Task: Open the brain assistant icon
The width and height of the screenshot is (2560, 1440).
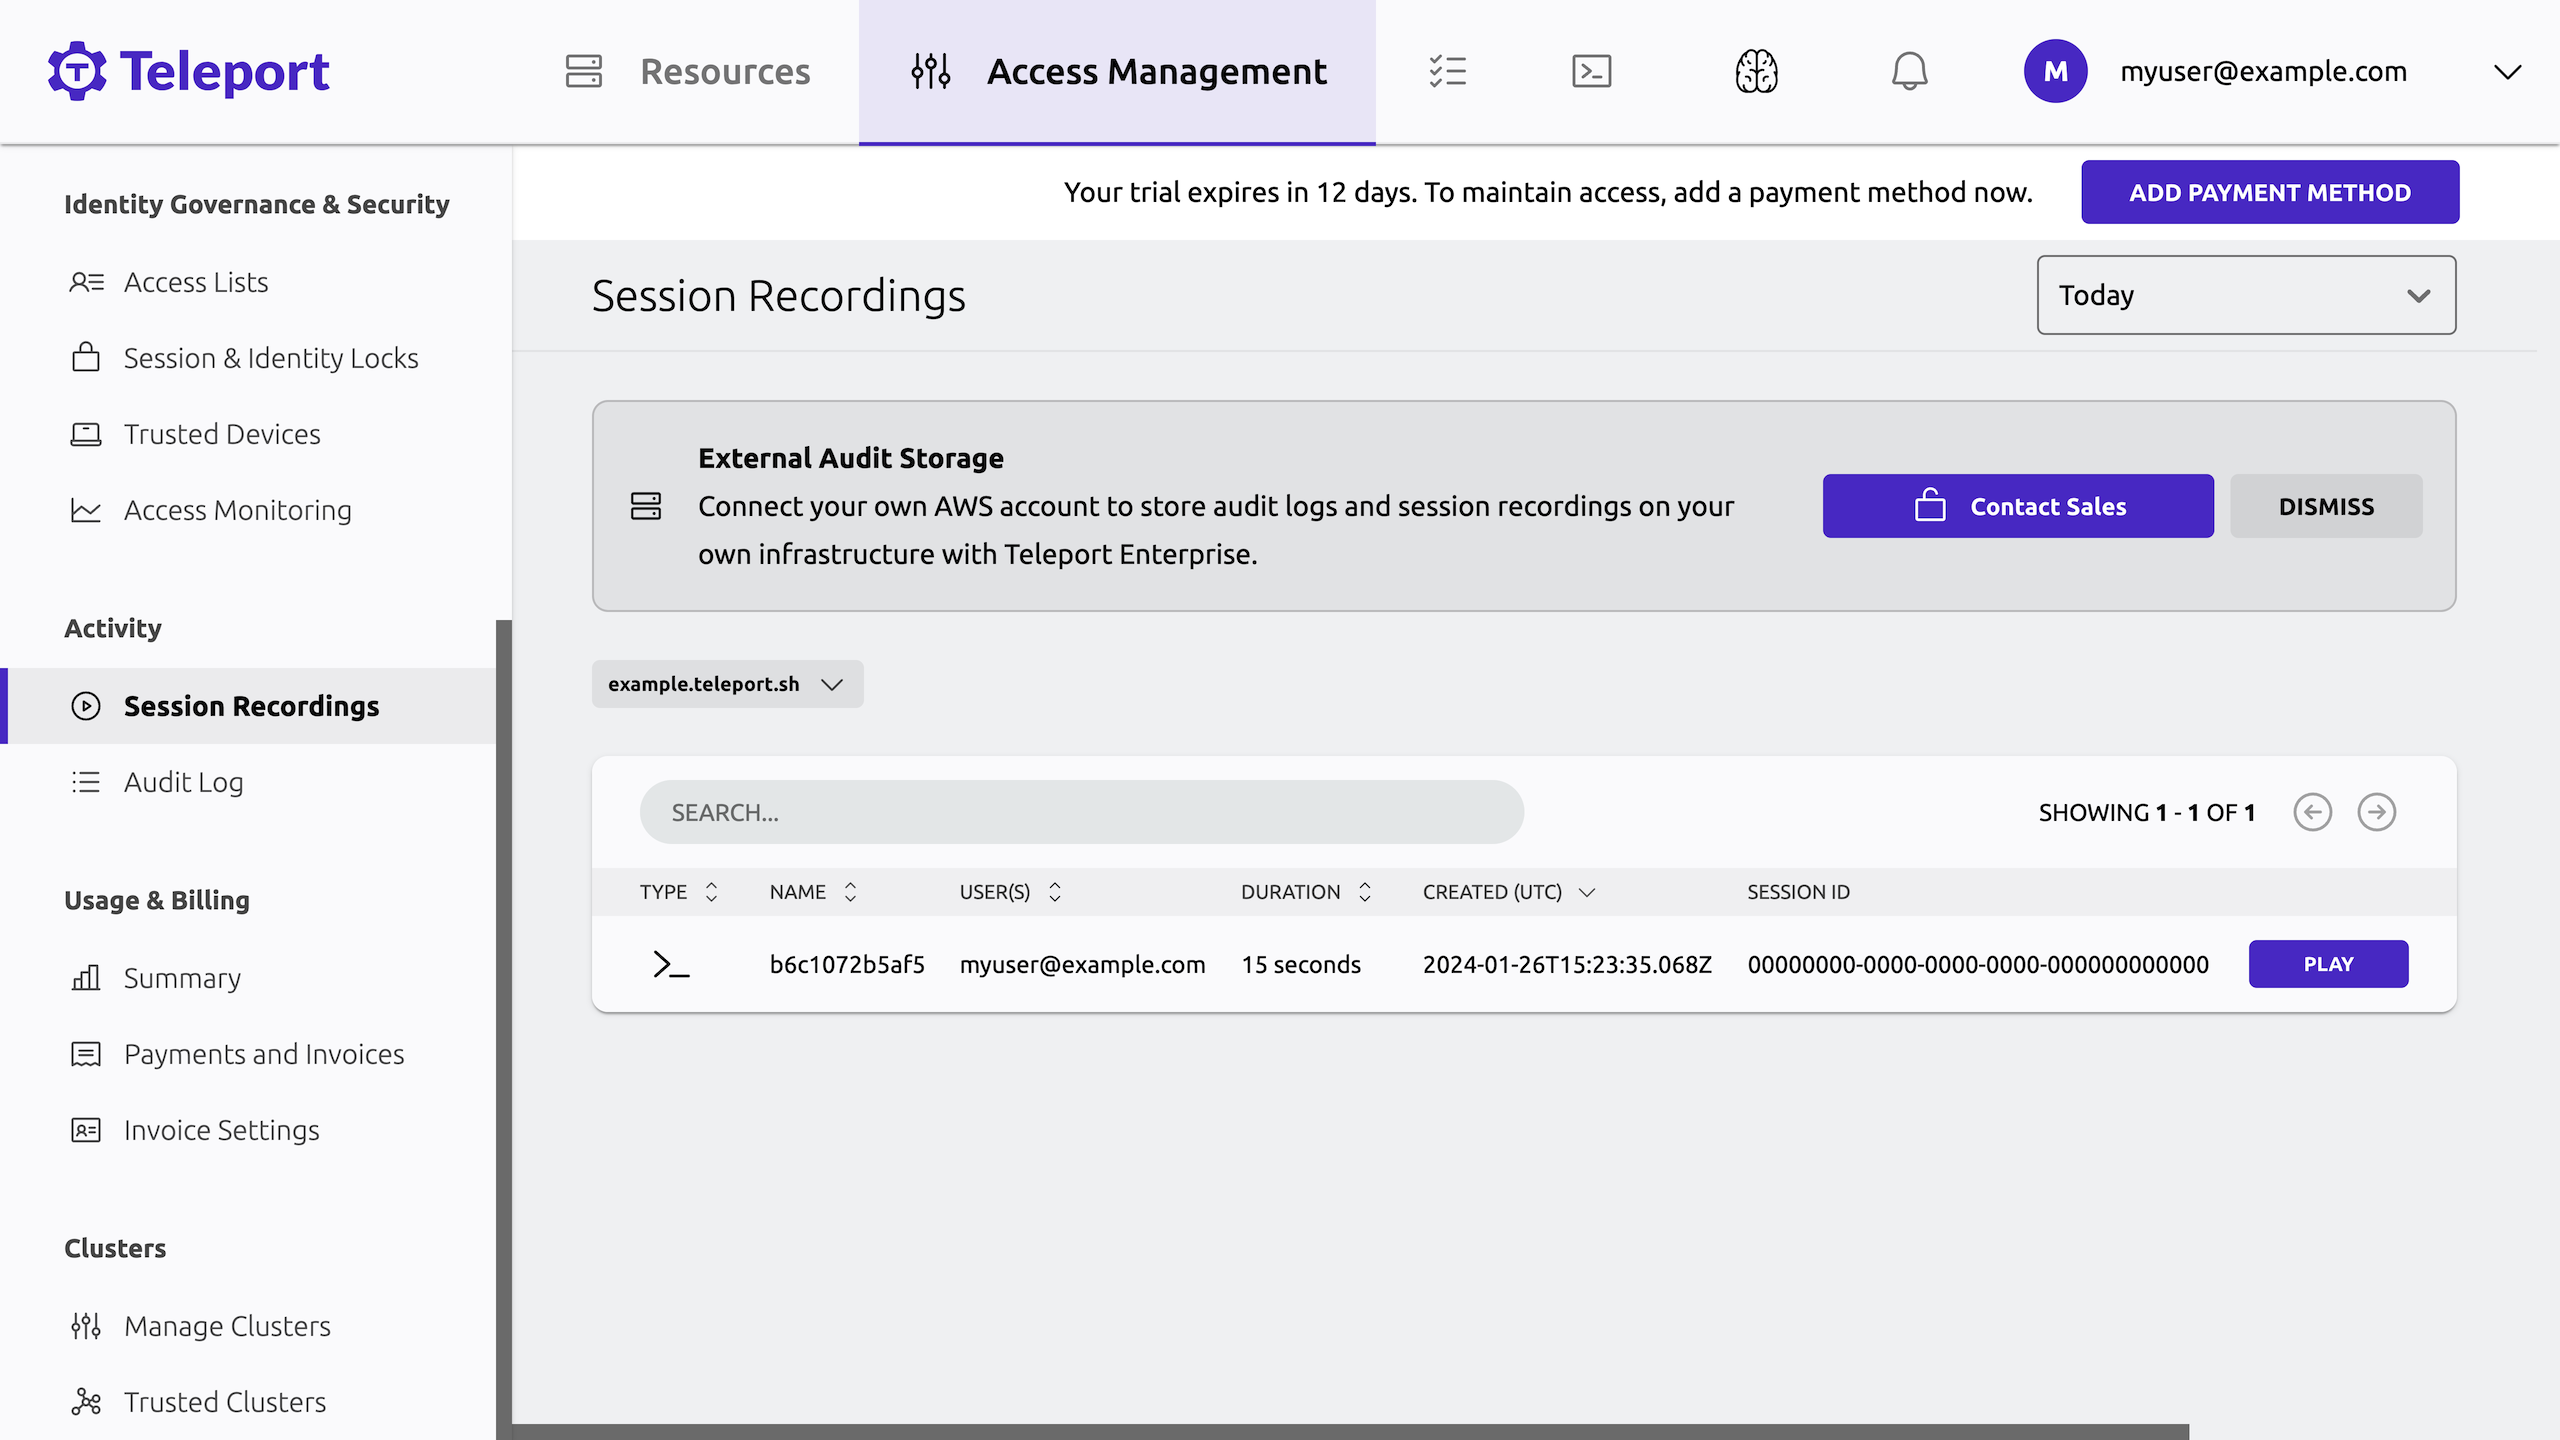Action: 1756,72
